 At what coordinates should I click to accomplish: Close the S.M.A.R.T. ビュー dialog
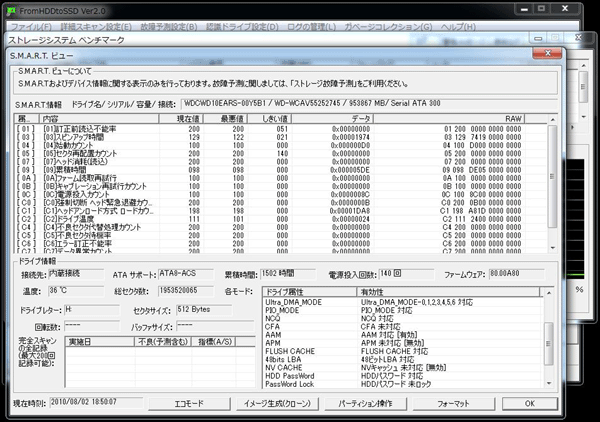[547, 53]
